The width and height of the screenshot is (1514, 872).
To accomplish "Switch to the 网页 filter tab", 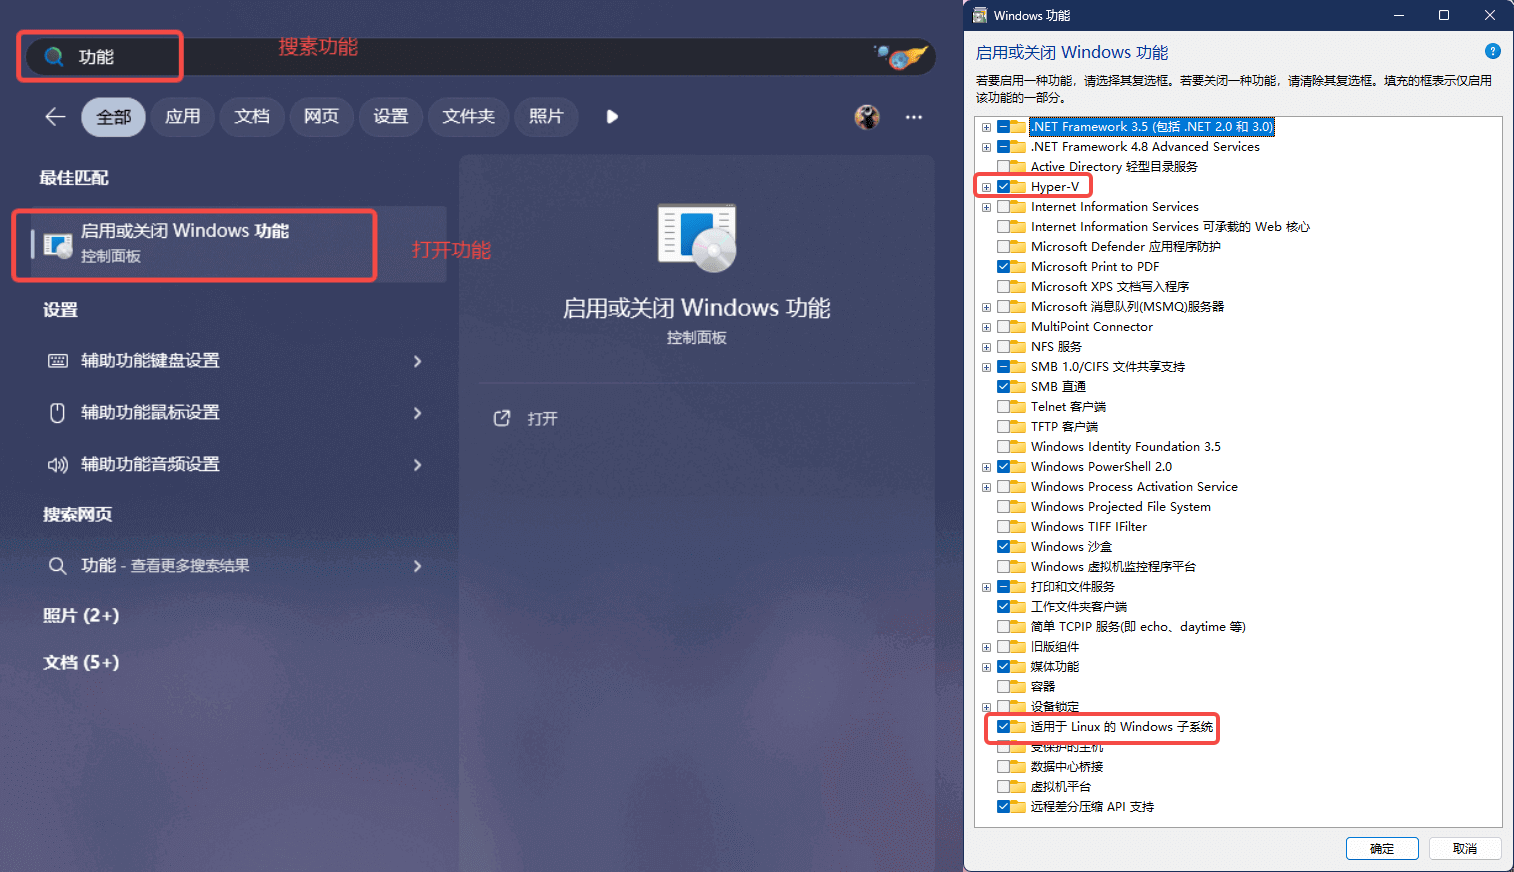I will click(x=321, y=117).
